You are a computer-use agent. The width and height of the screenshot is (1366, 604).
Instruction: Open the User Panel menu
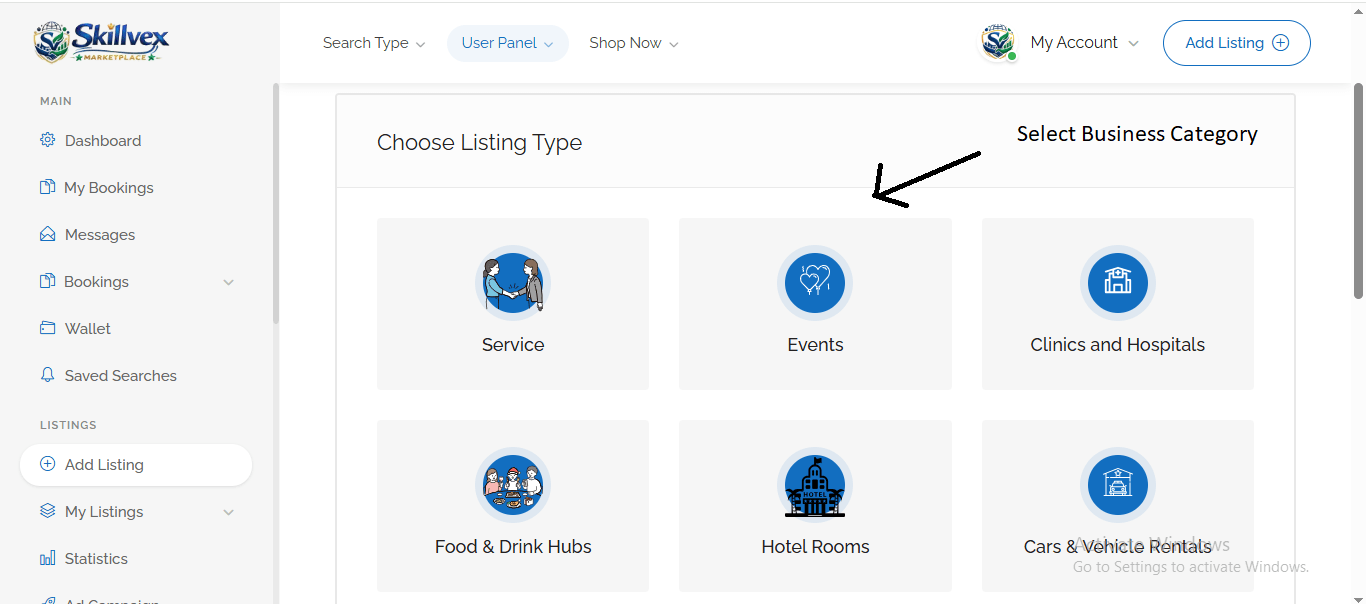click(x=507, y=43)
